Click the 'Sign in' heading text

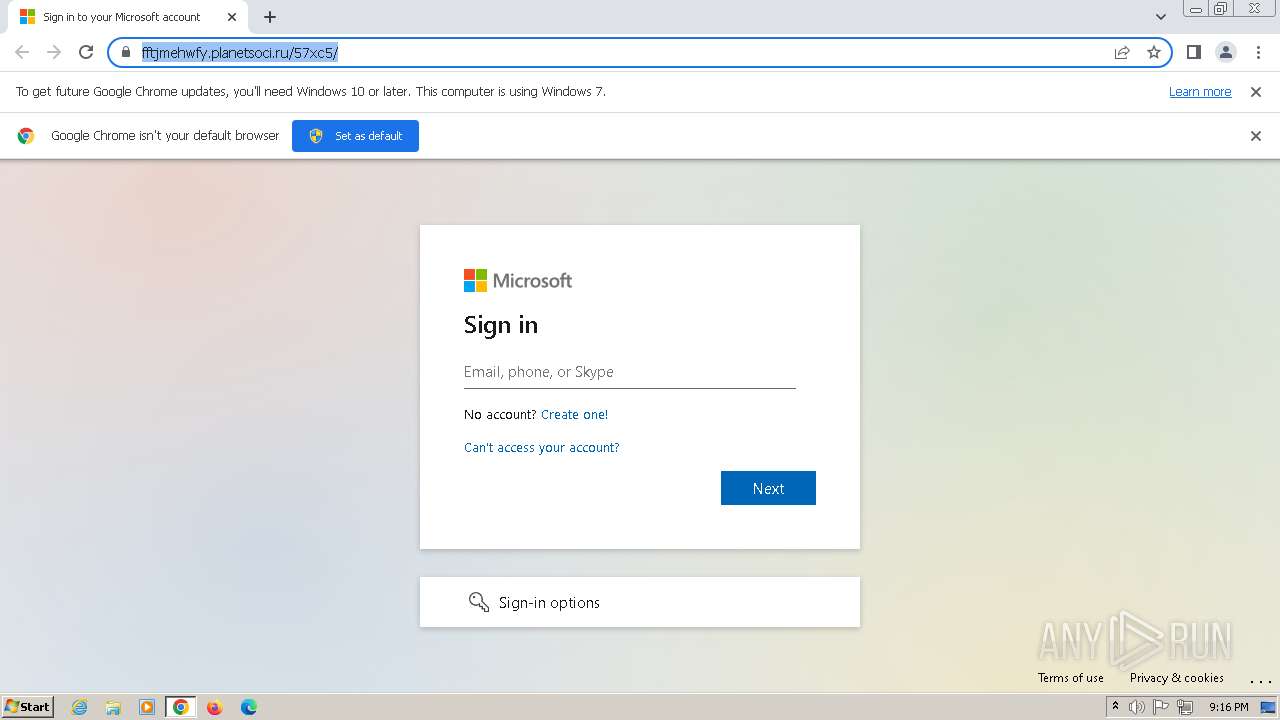(501, 325)
